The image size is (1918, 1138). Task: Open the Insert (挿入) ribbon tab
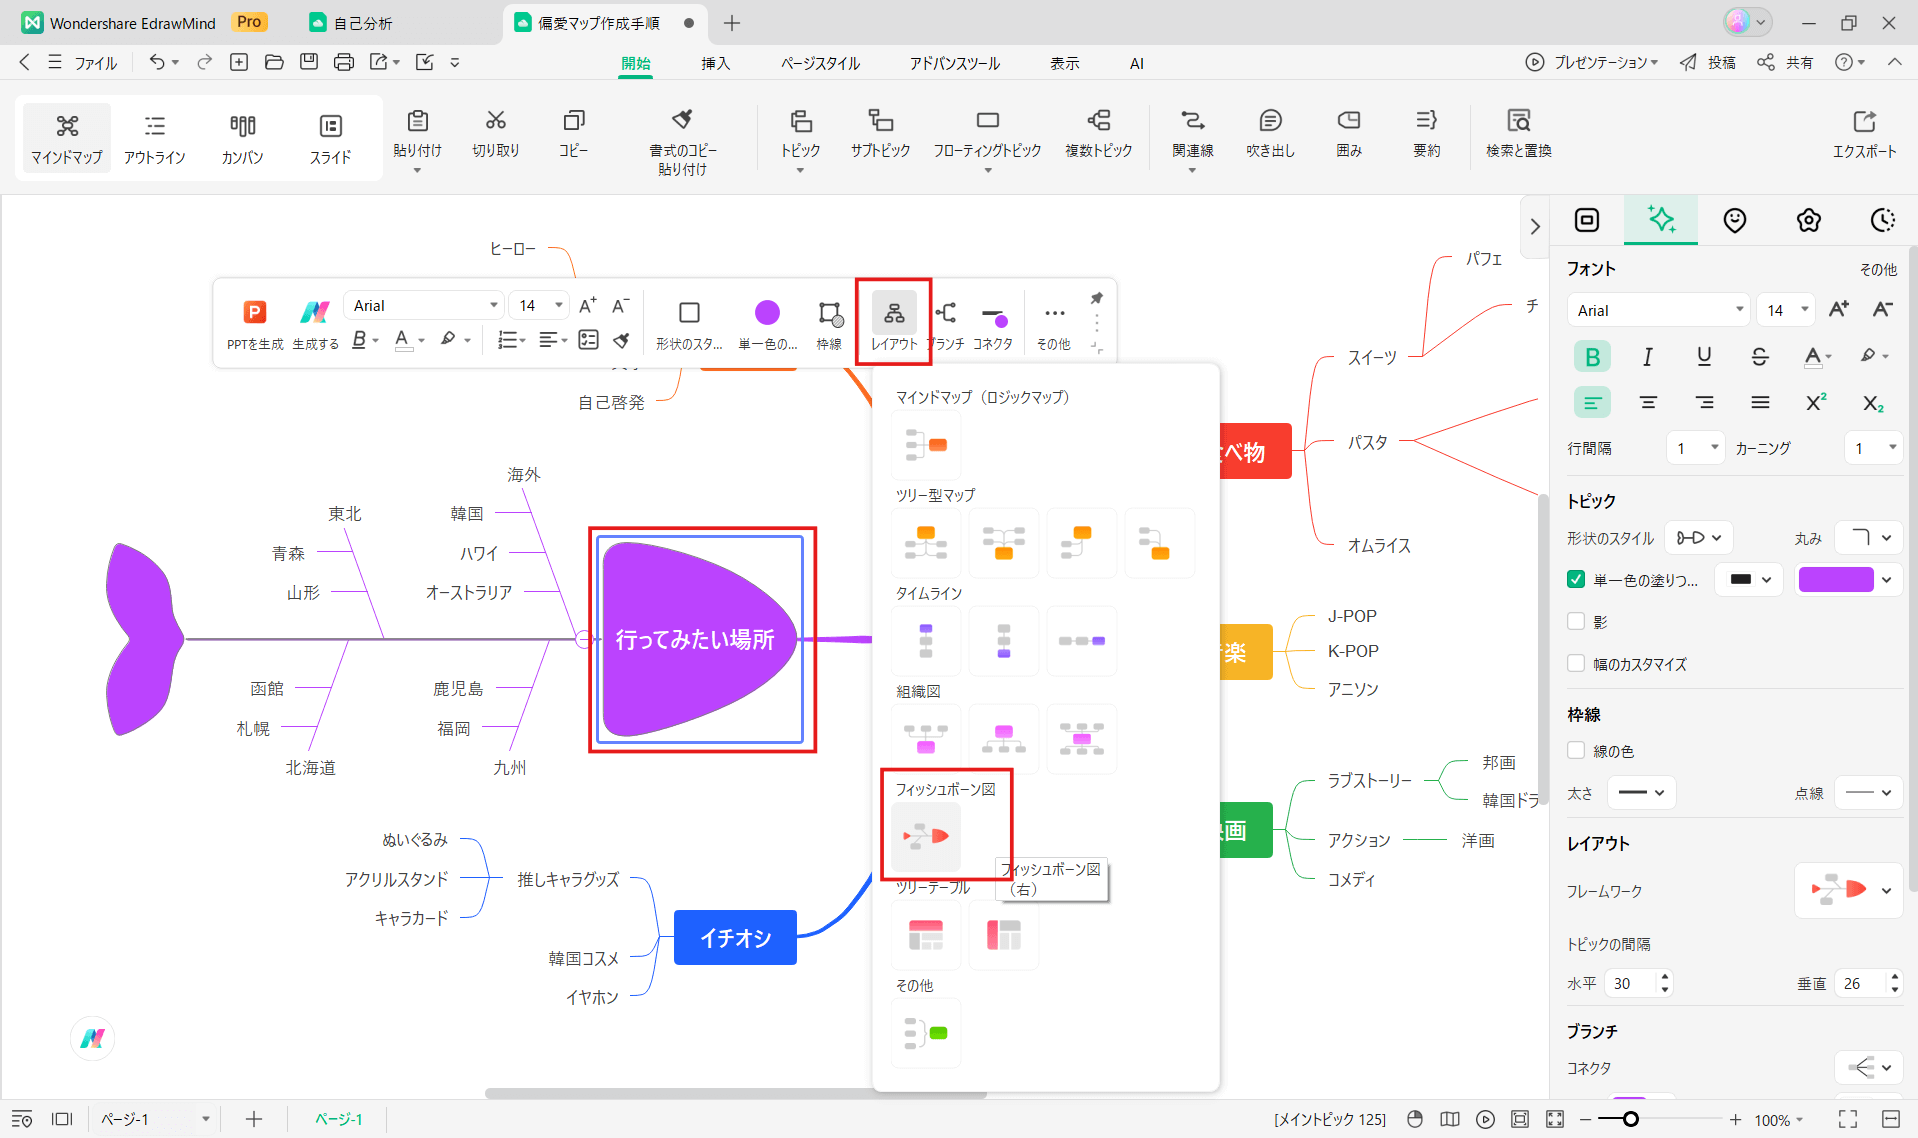pos(715,63)
